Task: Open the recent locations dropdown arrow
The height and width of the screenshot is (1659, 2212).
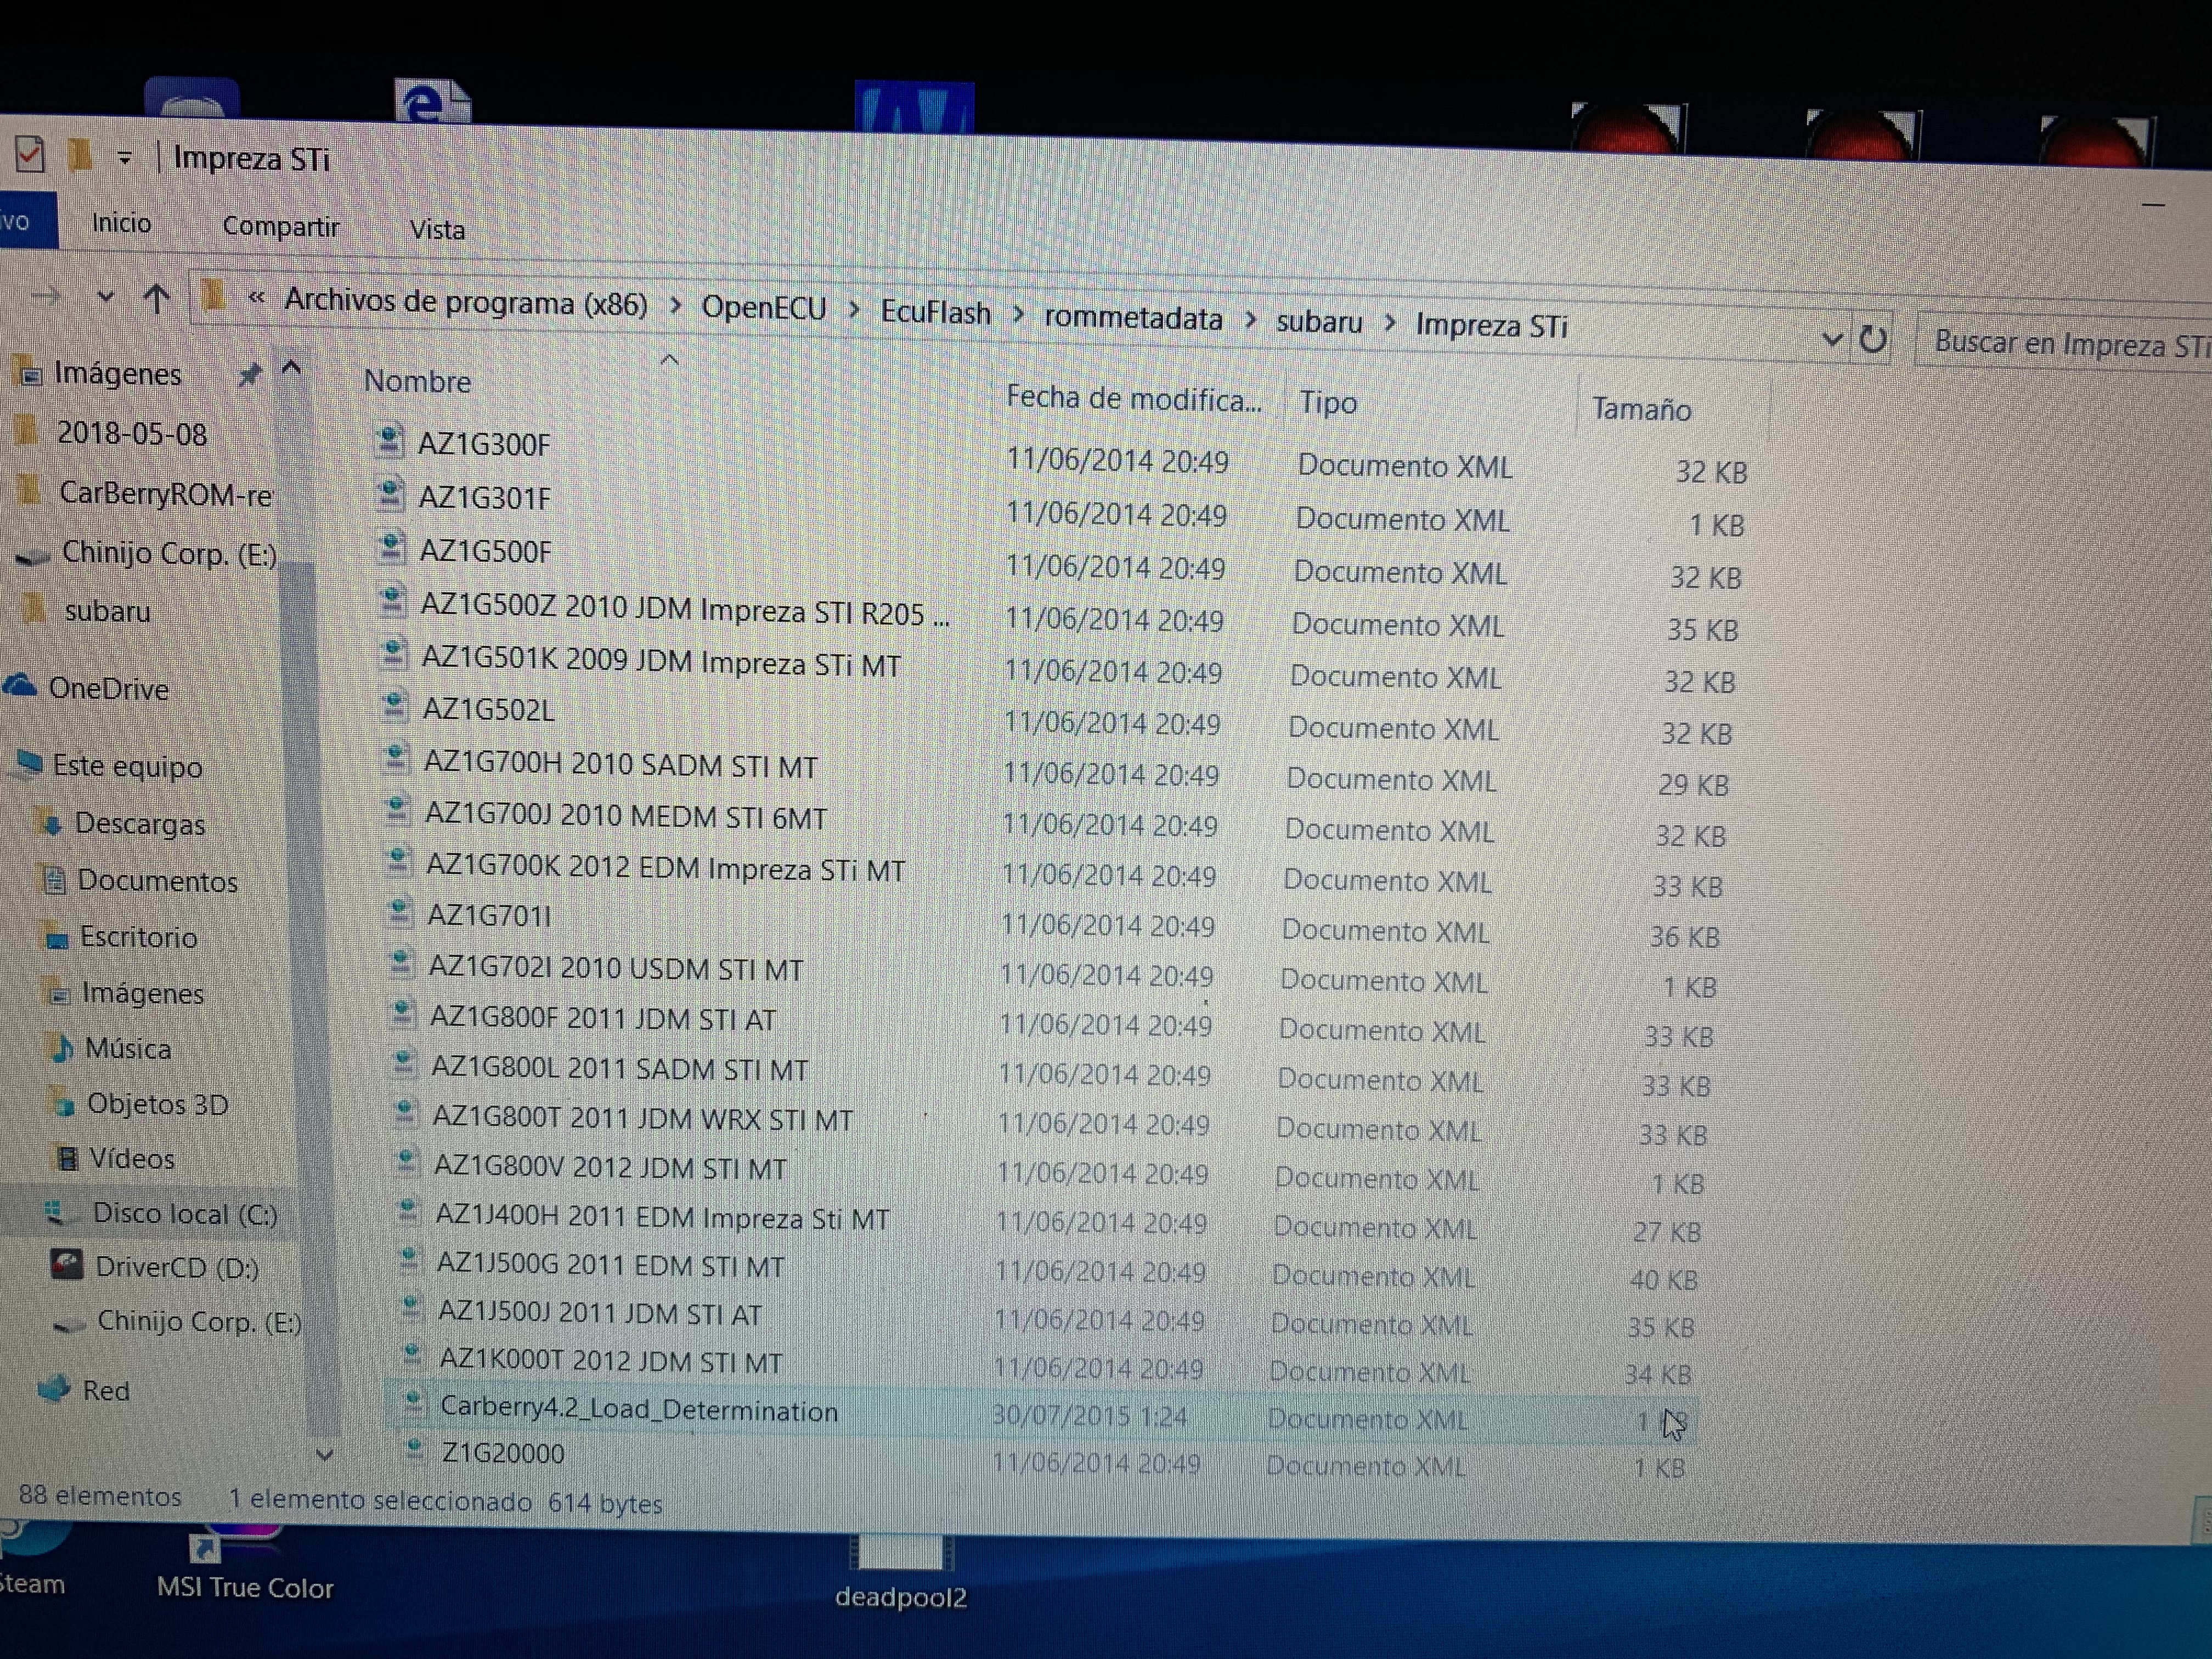Action: [x=105, y=296]
